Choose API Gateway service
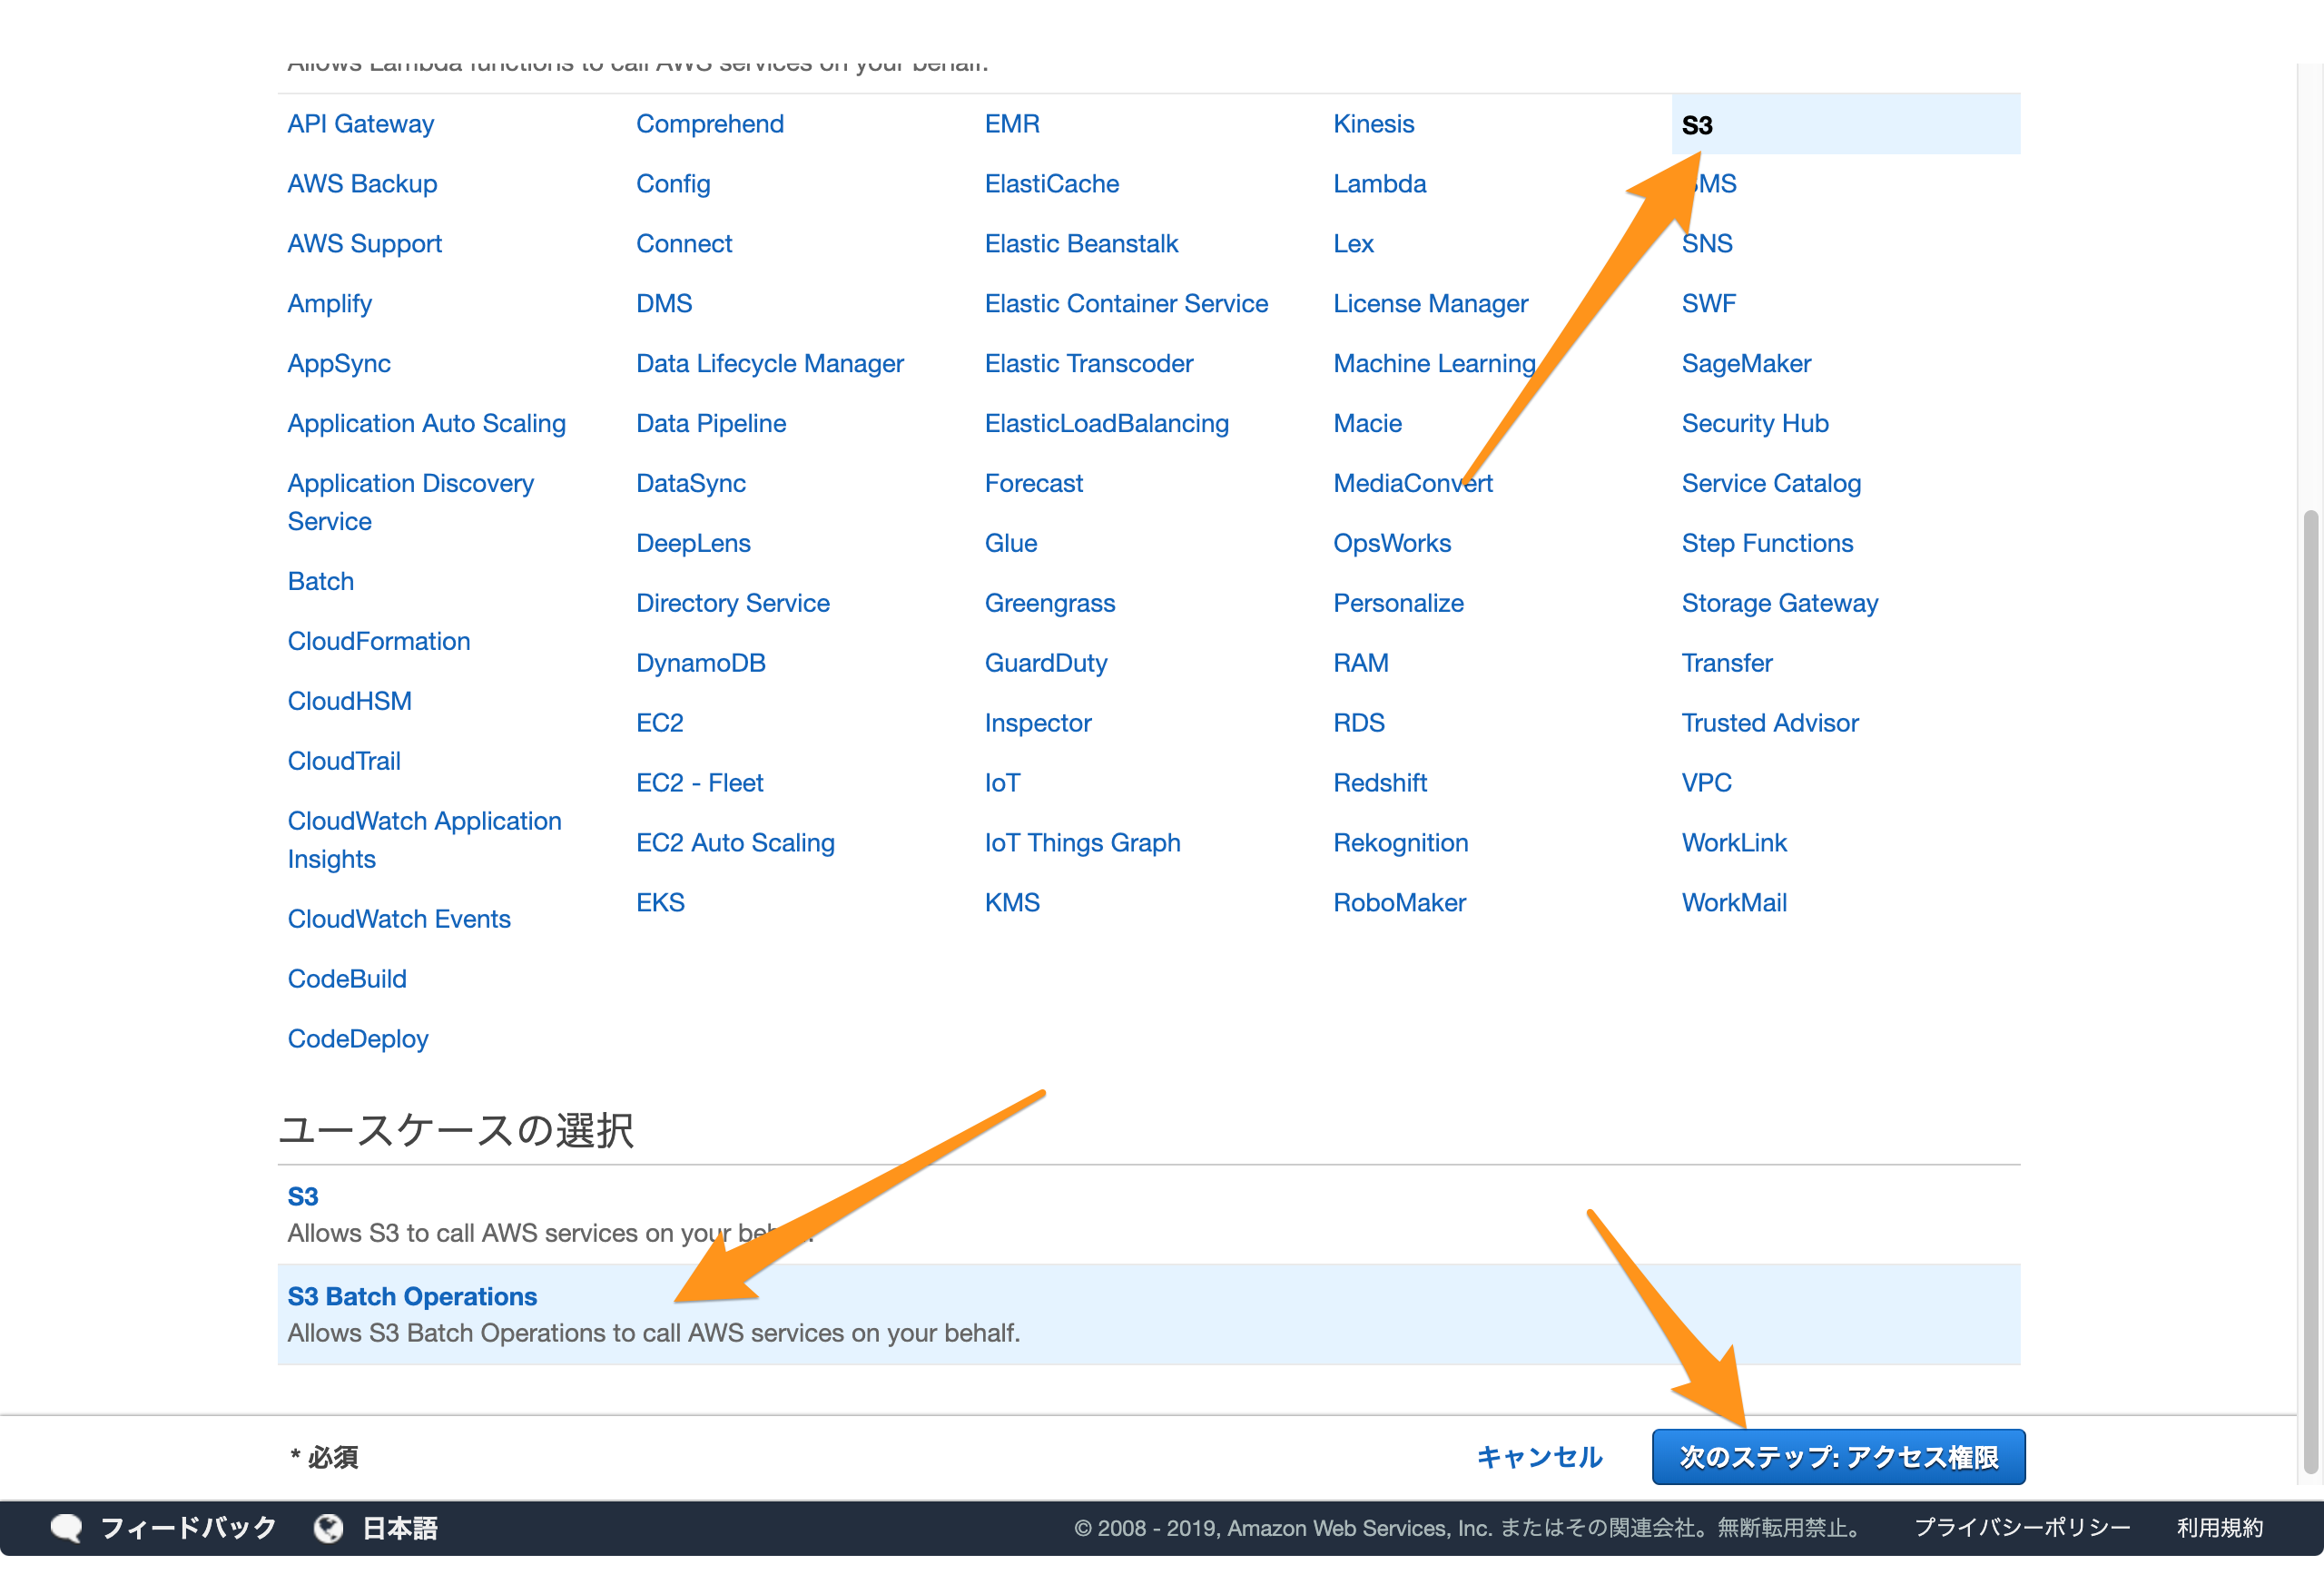This screenshot has width=2324, height=1594. point(360,124)
